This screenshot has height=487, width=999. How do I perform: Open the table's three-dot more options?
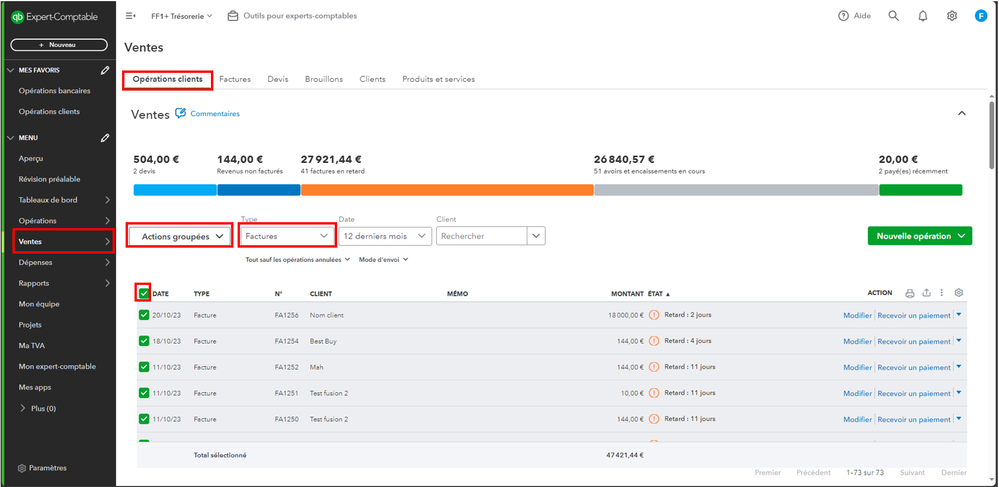tap(942, 293)
